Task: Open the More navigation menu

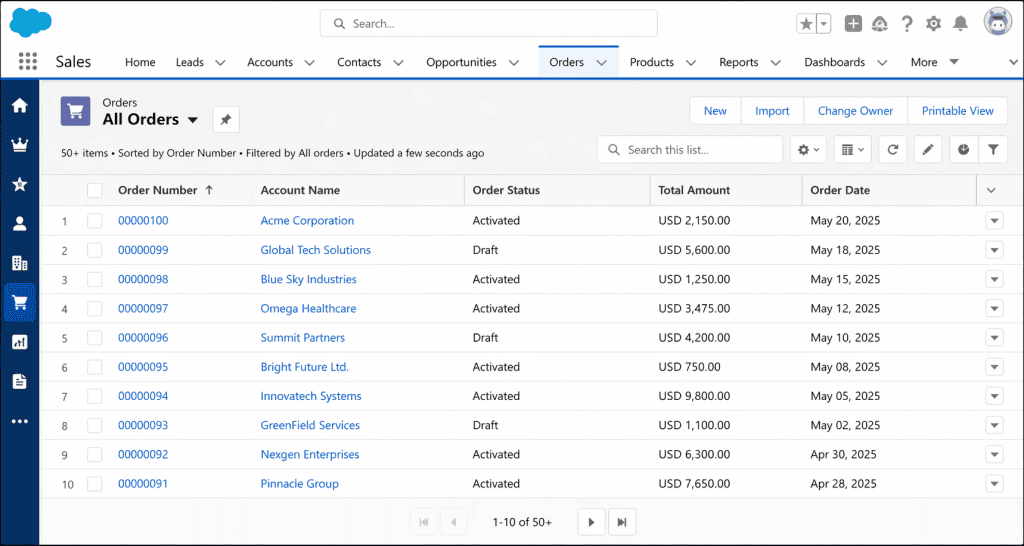Action: (x=935, y=62)
